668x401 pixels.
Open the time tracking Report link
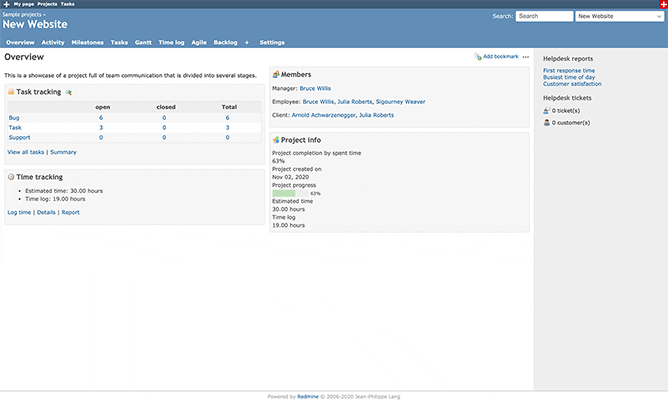[70, 212]
